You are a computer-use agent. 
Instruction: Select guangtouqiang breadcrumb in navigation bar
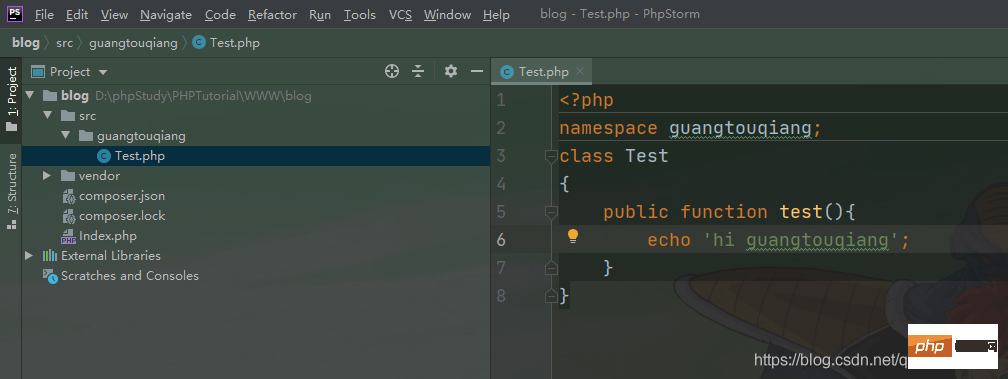pos(133,43)
